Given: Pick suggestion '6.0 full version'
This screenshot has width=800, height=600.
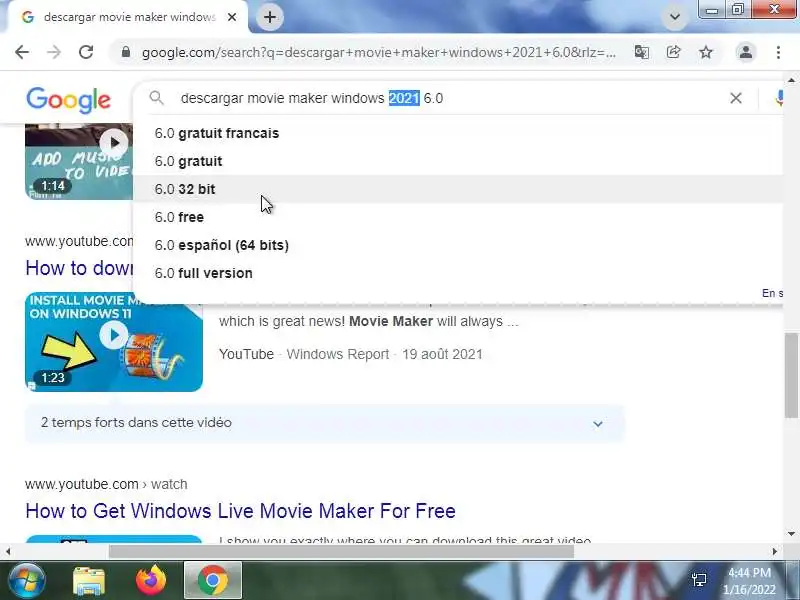Looking at the screenshot, I should 458,273.
